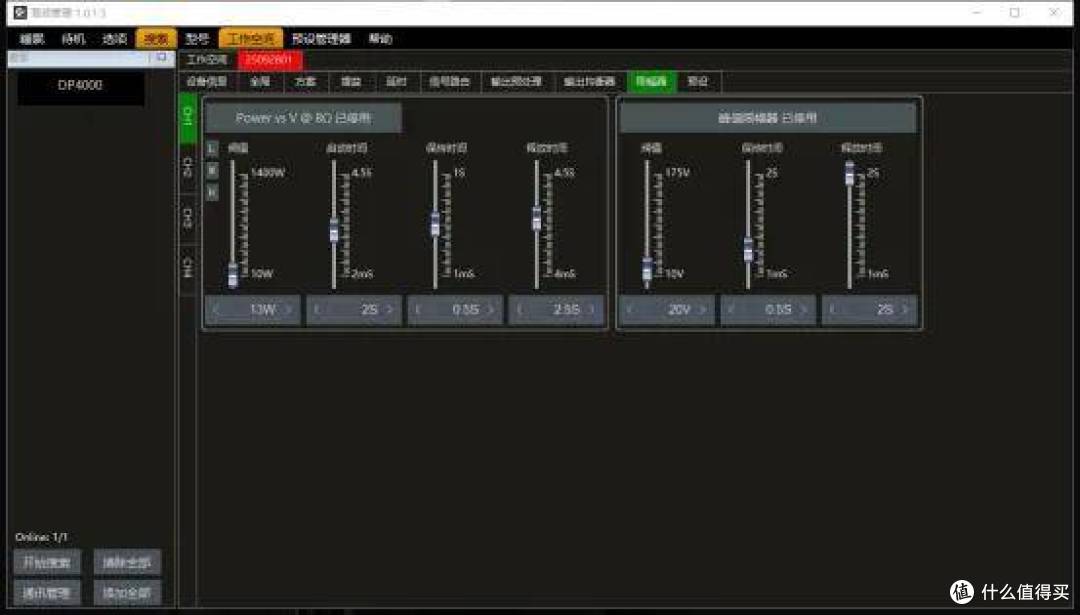The height and width of the screenshot is (615, 1080).
Task: Decrease the 20V peak threshold value
Action: tap(630, 310)
